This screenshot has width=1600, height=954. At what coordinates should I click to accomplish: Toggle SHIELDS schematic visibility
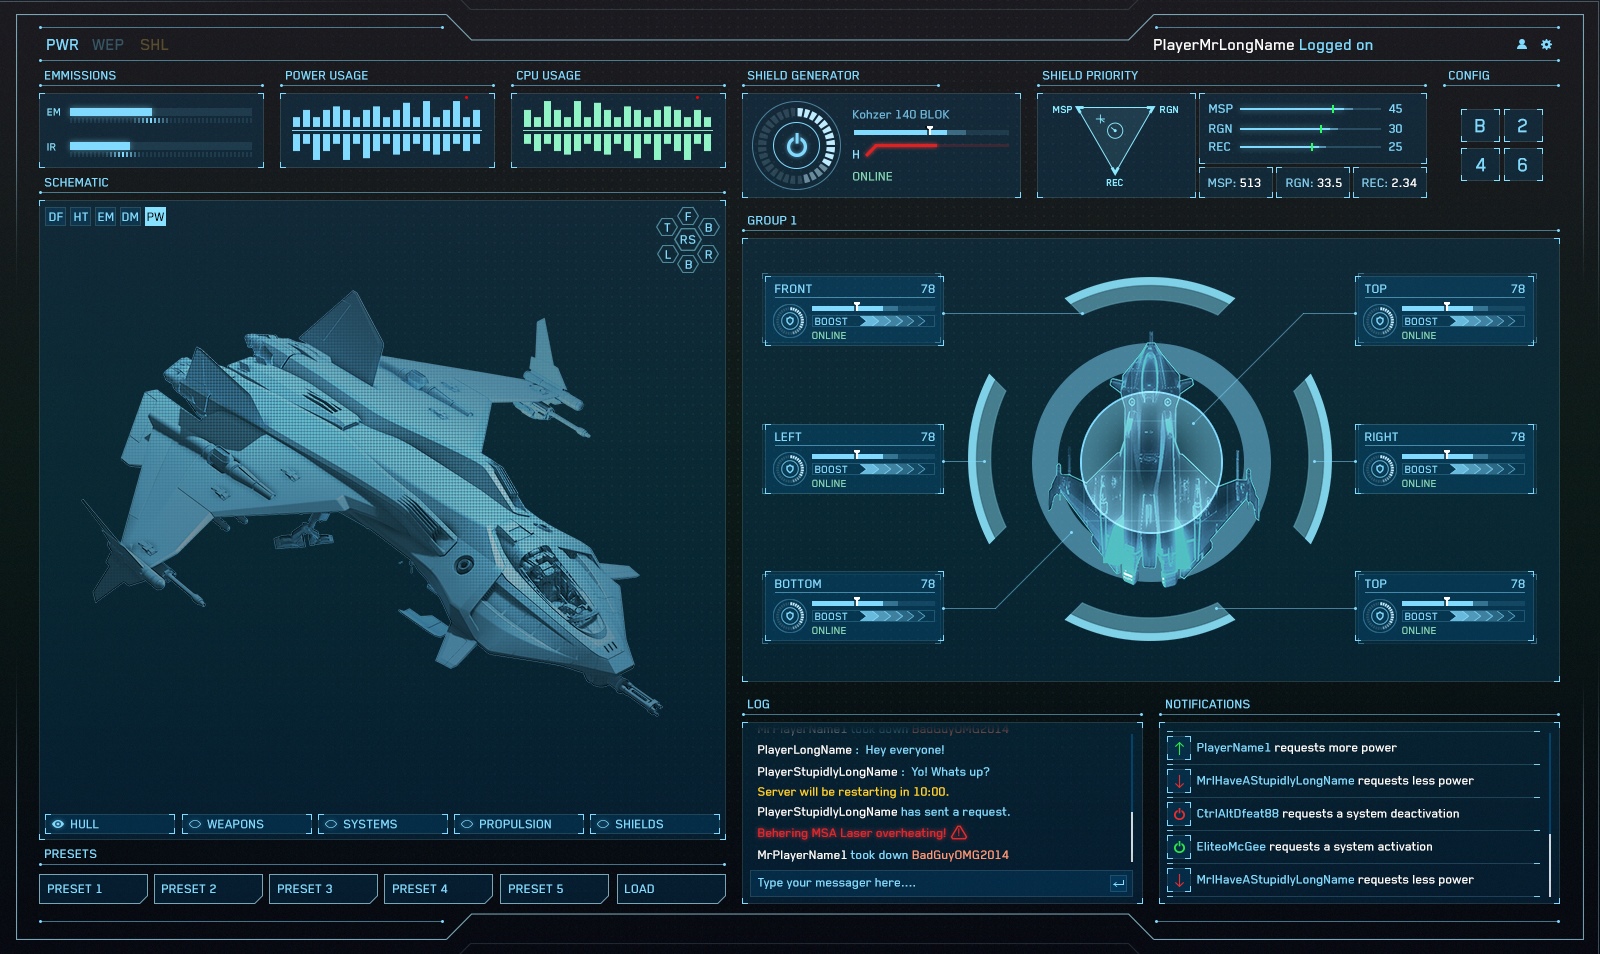(x=603, y=824)
